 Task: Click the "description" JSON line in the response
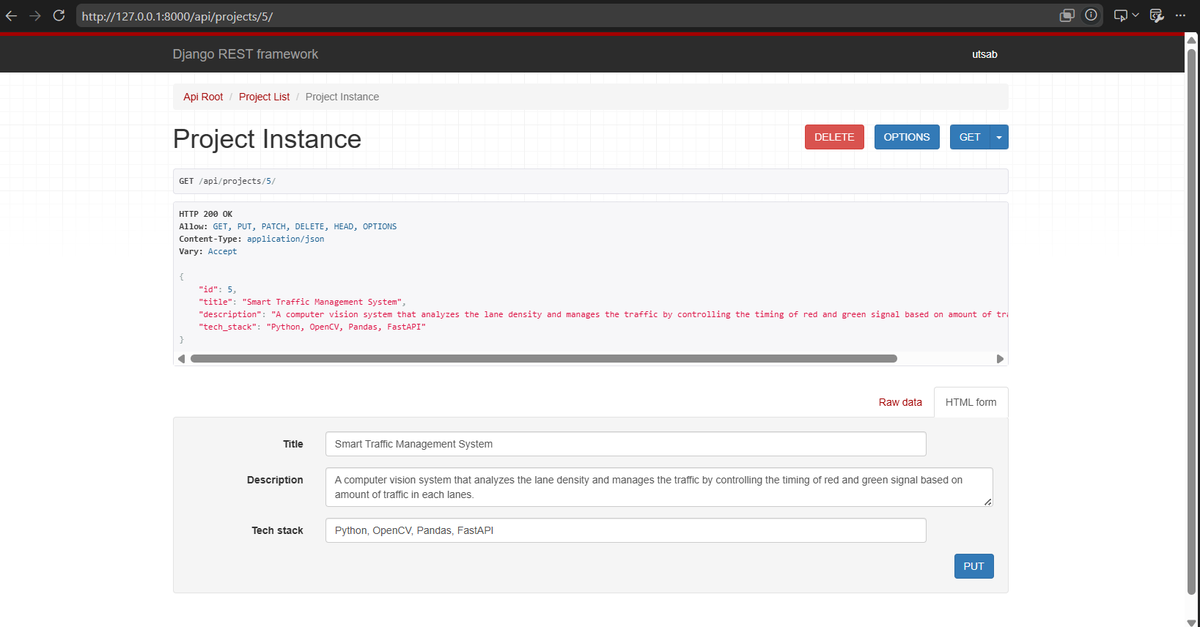click(x=603, y=314)
